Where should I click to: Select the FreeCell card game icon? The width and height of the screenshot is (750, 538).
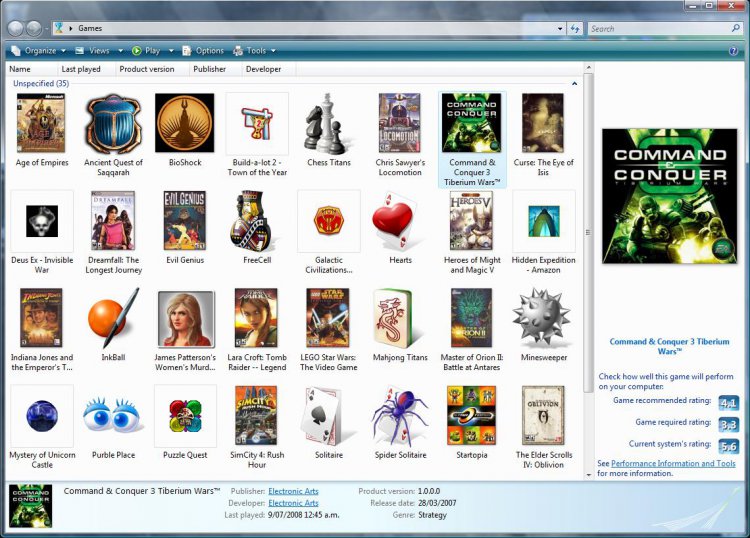click(x=254, y=221)
